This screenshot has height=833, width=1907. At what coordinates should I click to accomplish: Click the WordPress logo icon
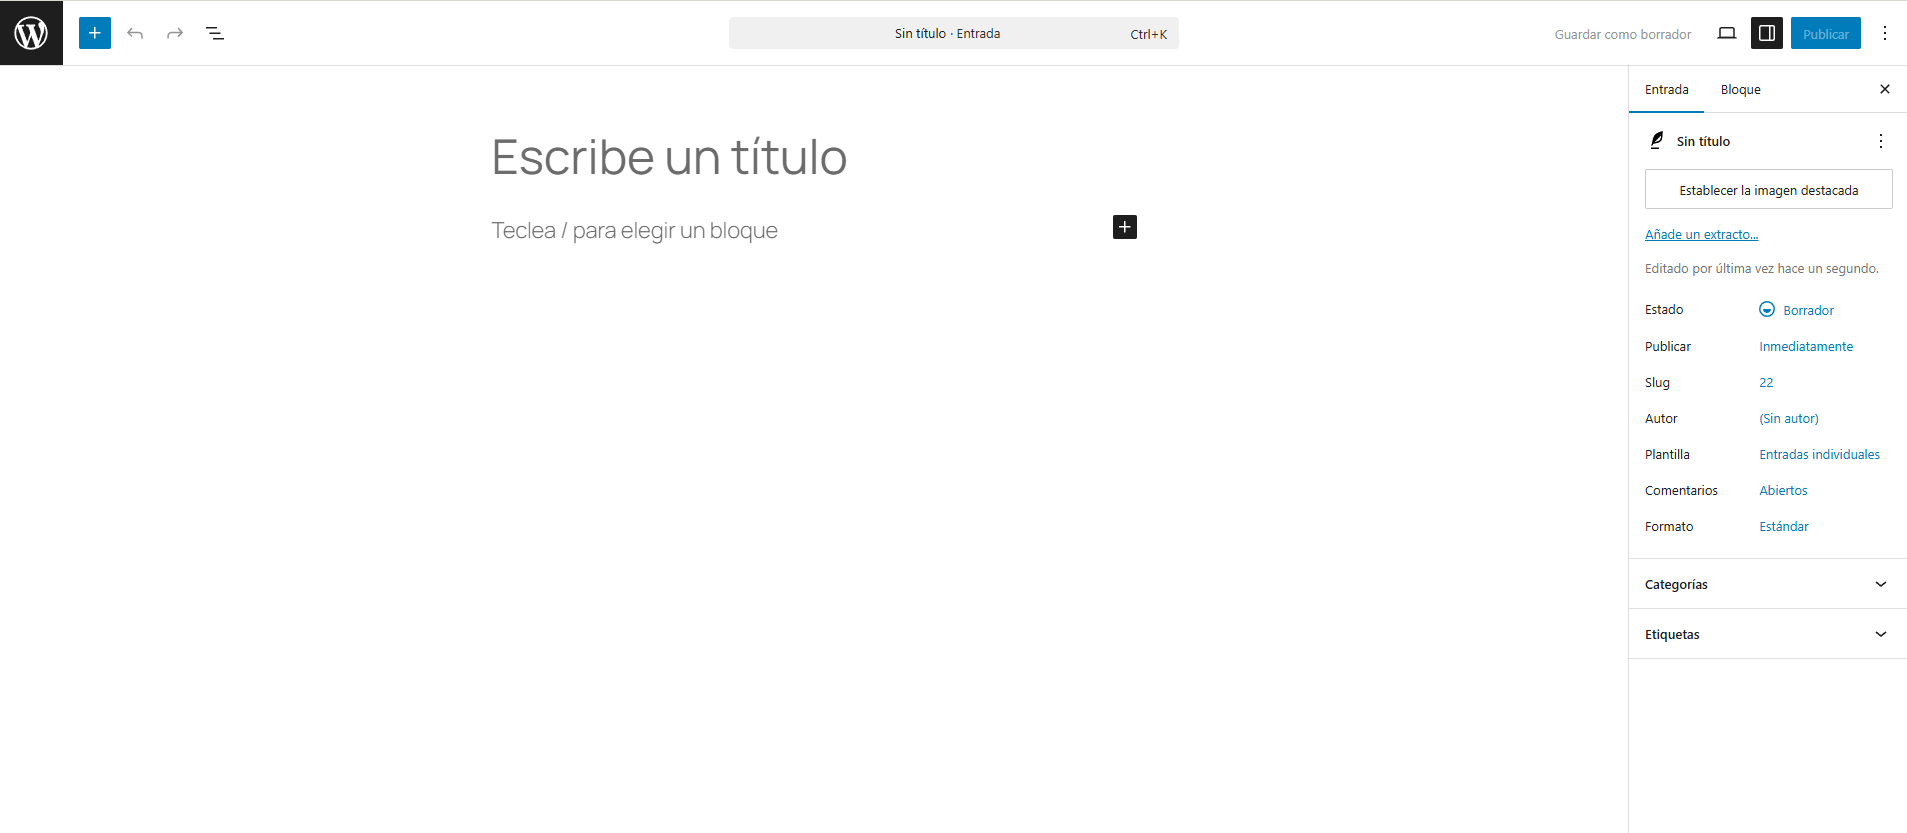(x=31, y=33)
